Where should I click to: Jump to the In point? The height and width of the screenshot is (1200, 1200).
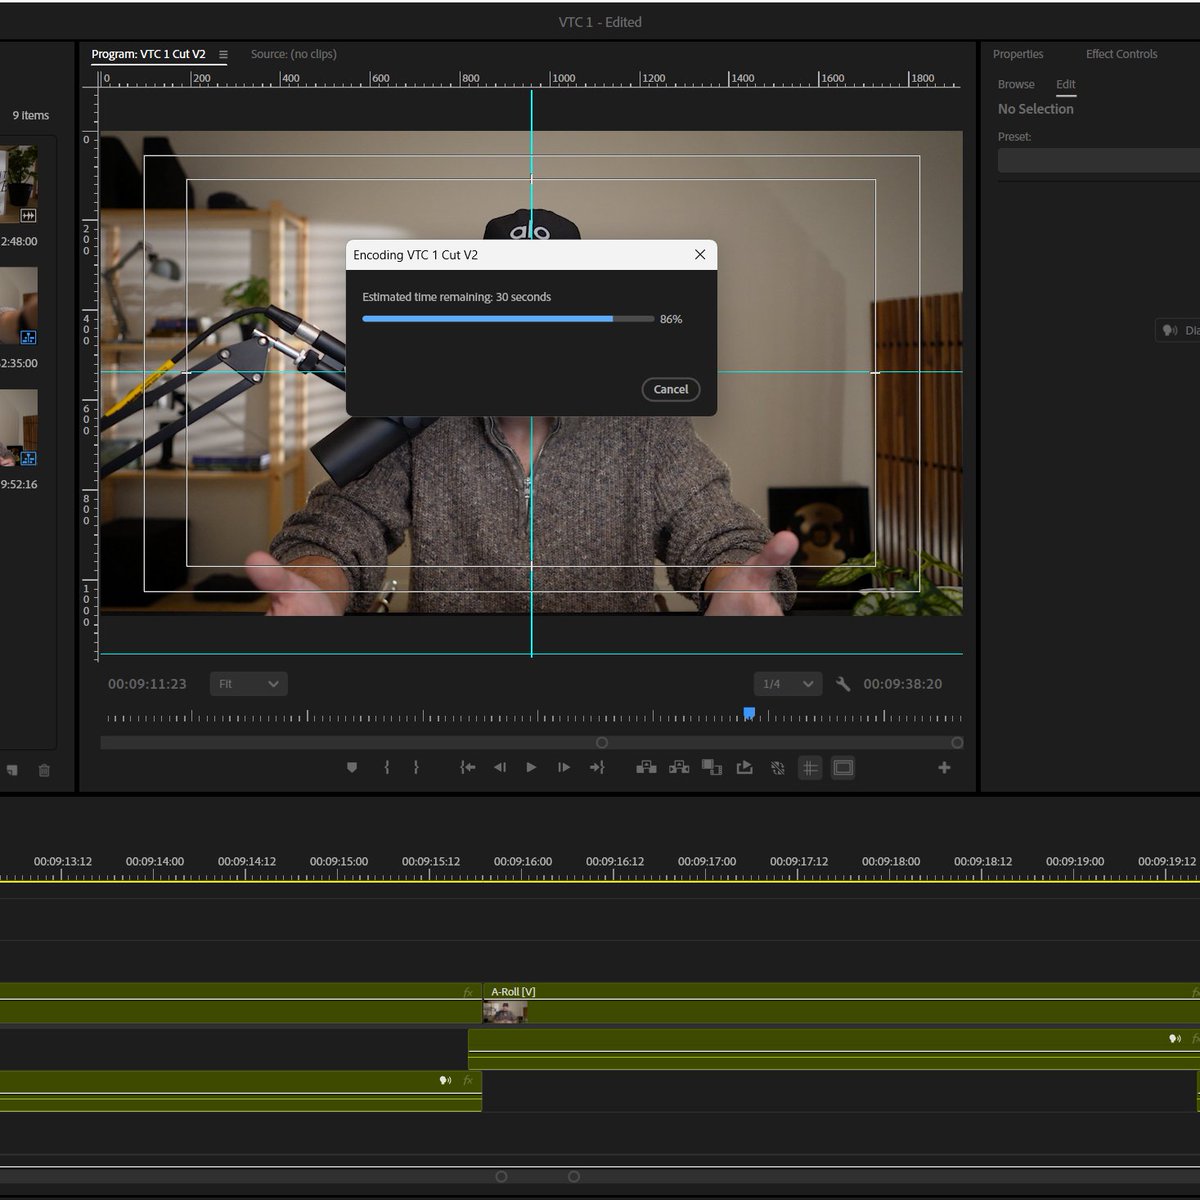[x=467, y=768]
